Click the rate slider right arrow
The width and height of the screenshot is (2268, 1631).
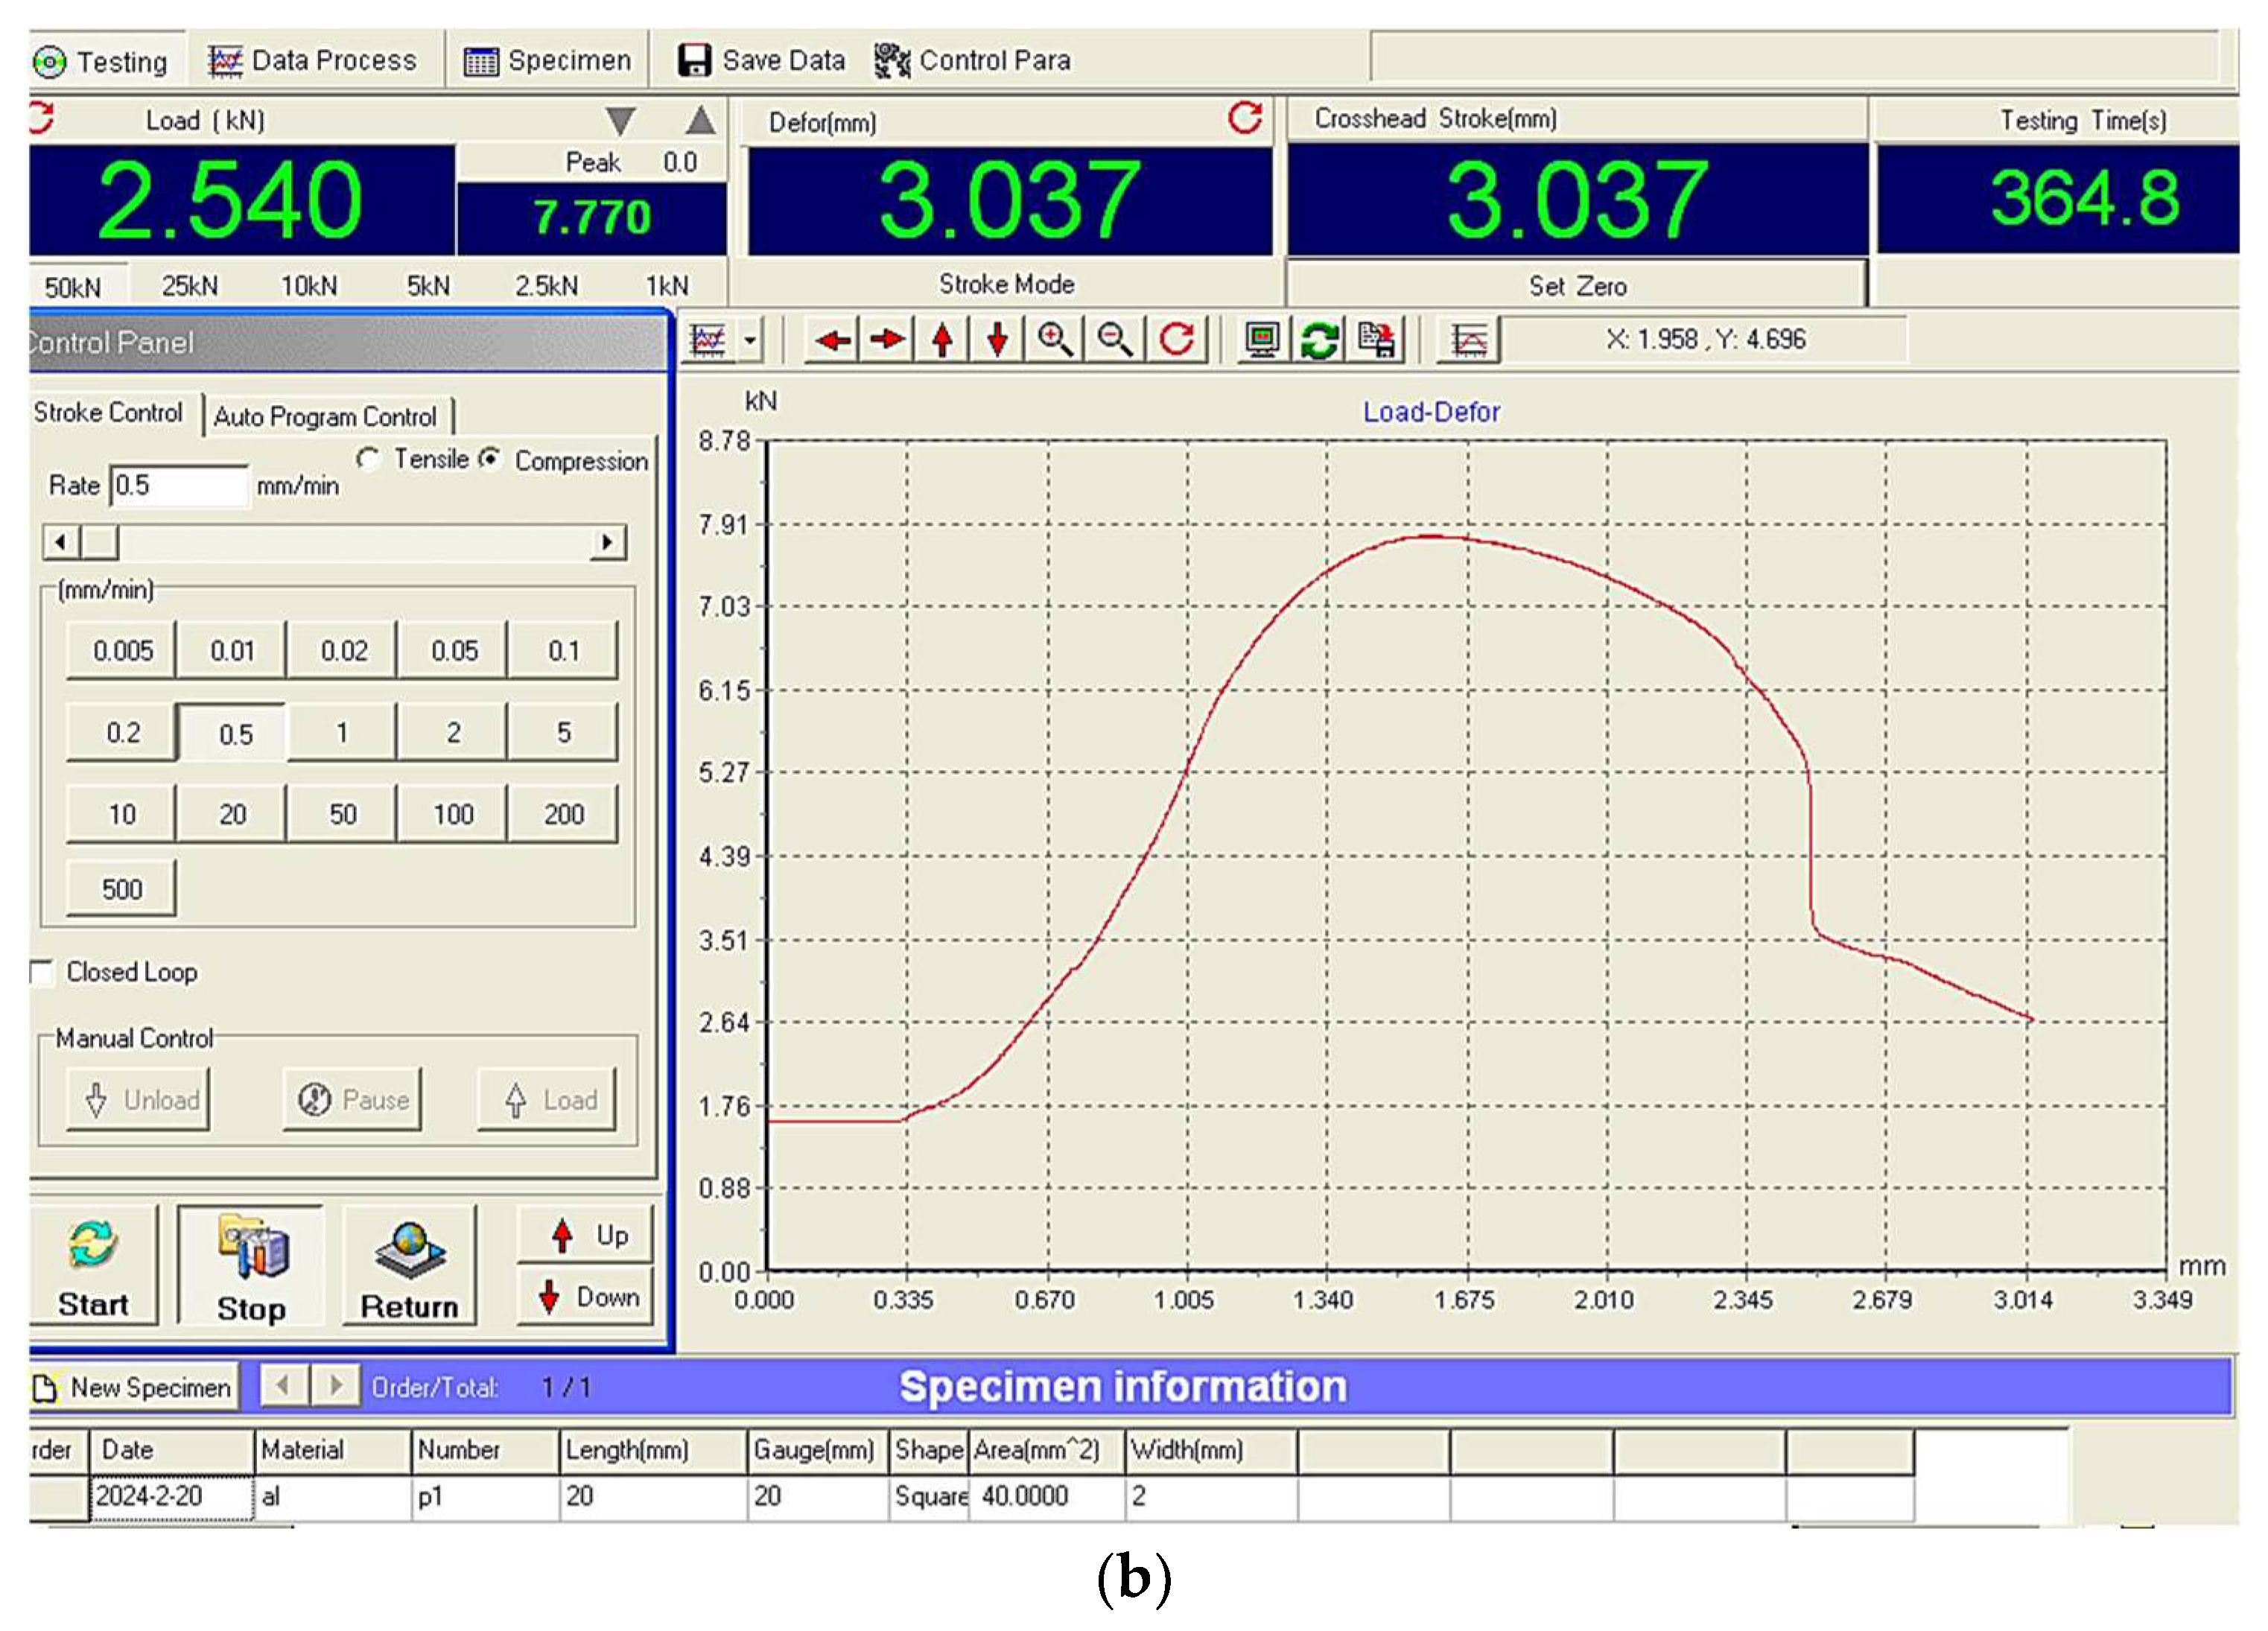[x=606, y=542]
